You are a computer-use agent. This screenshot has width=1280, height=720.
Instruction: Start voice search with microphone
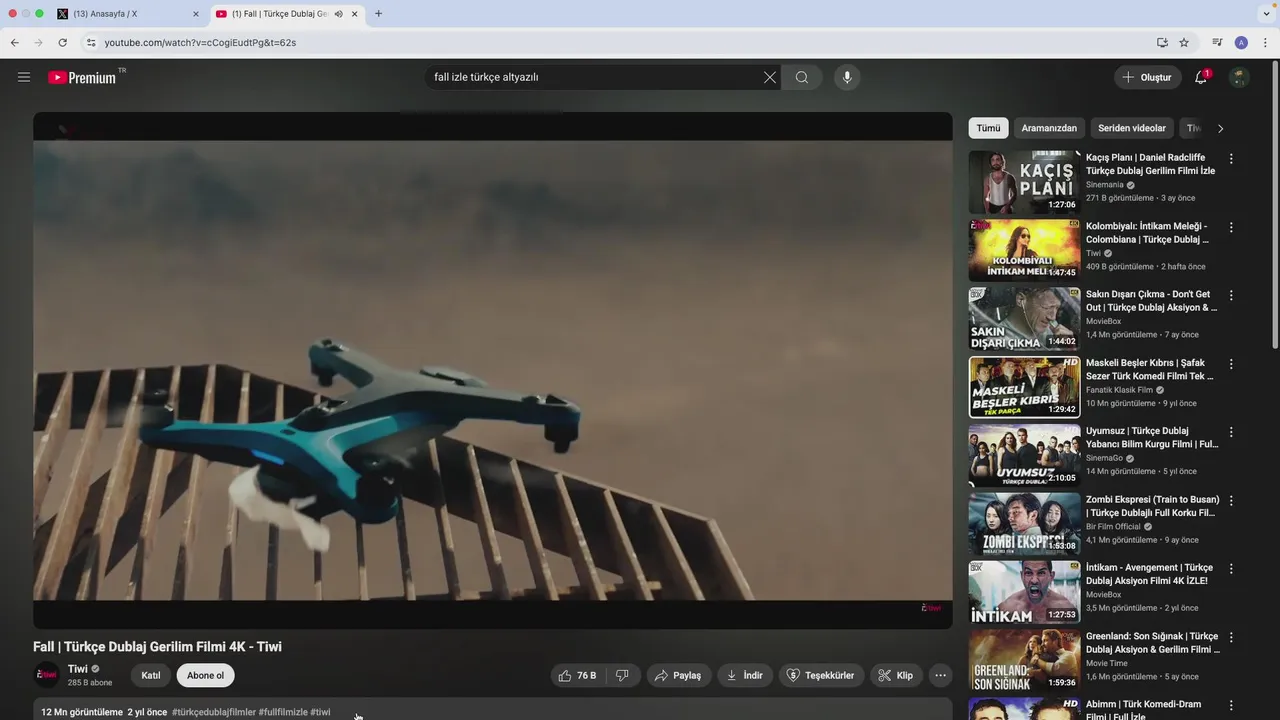coord(847,77)
